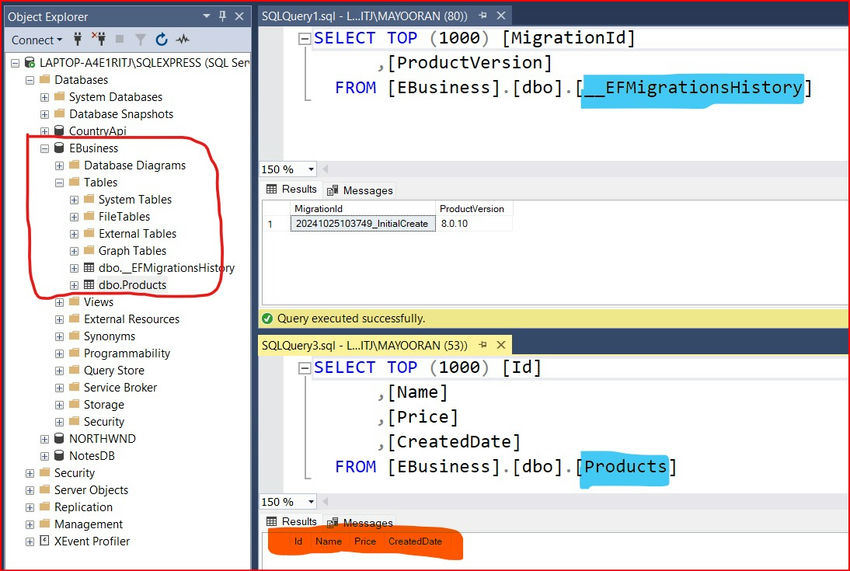Collapse the EBusiness database node
The image size is (850, 571).
pos(44,148)
